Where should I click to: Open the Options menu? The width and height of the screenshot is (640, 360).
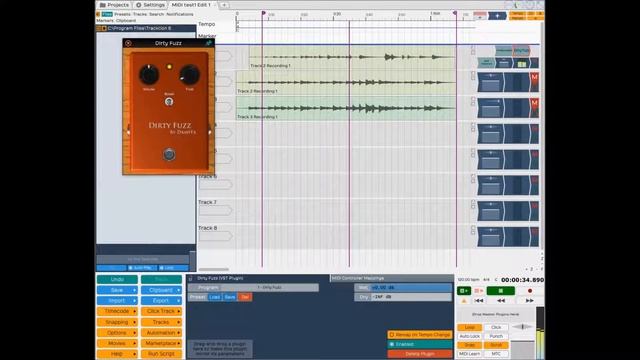[x=117, y=333]
